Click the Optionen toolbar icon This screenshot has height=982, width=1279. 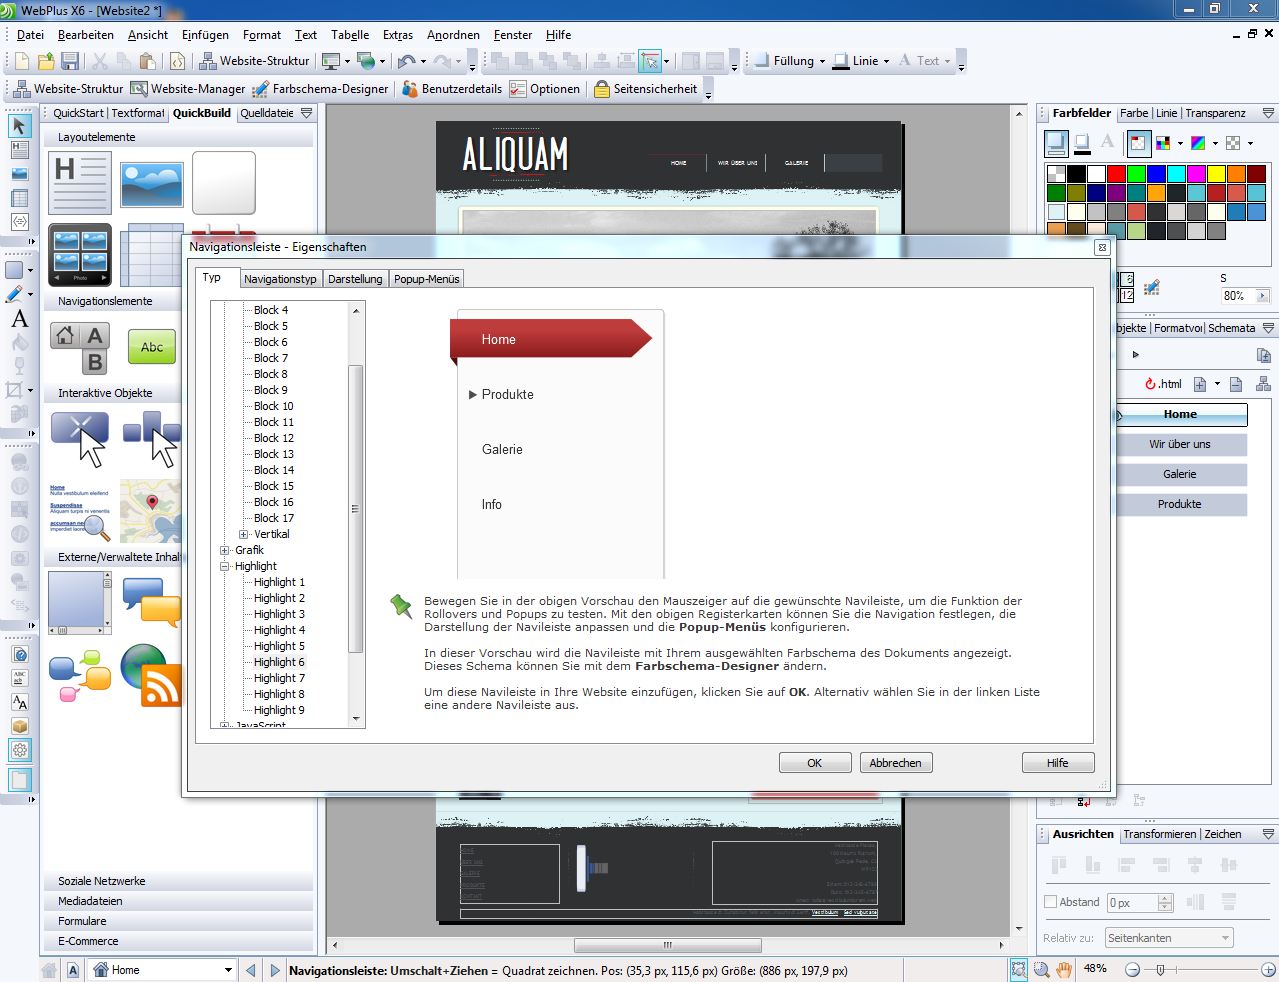545,88
